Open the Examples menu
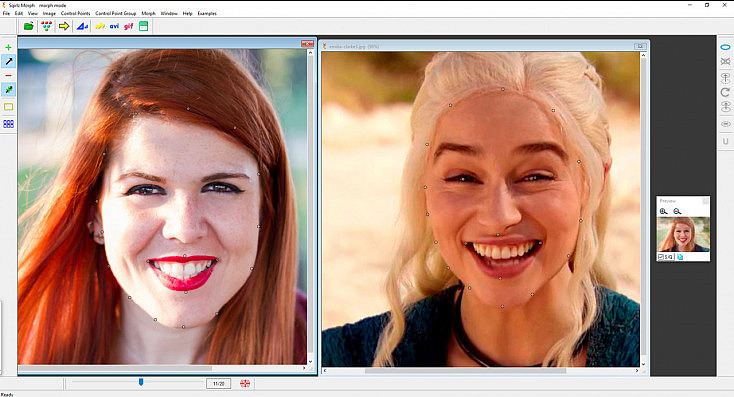Screen dimensions: 734x397 (207, 13)
